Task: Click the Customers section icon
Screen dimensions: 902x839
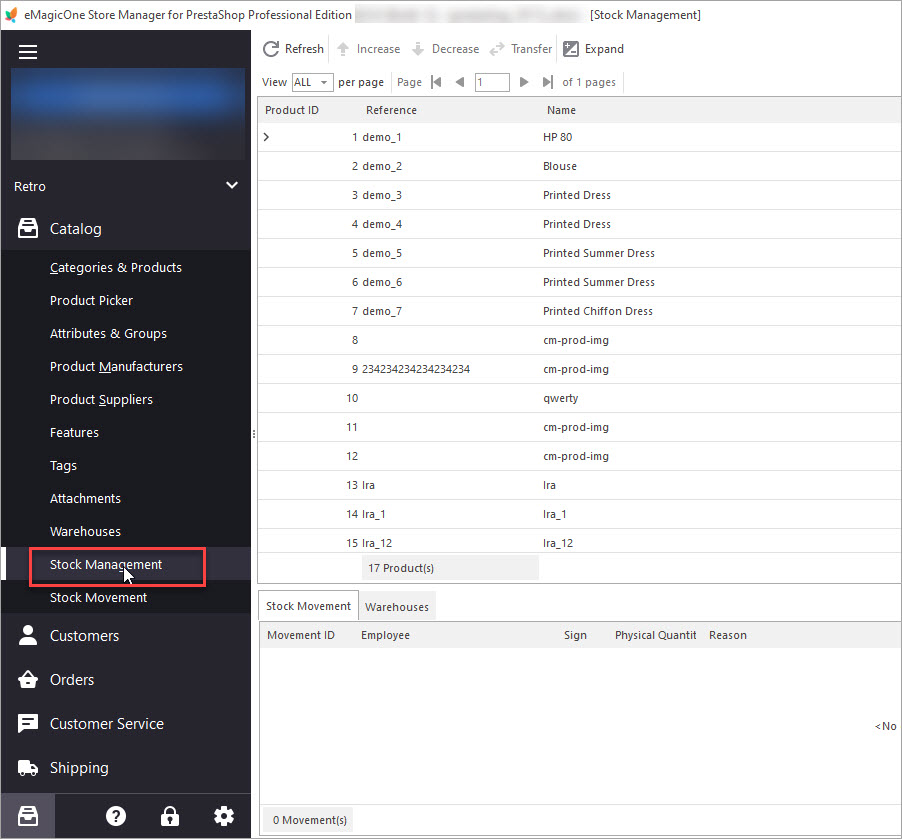Action: (x=28, y=635)
